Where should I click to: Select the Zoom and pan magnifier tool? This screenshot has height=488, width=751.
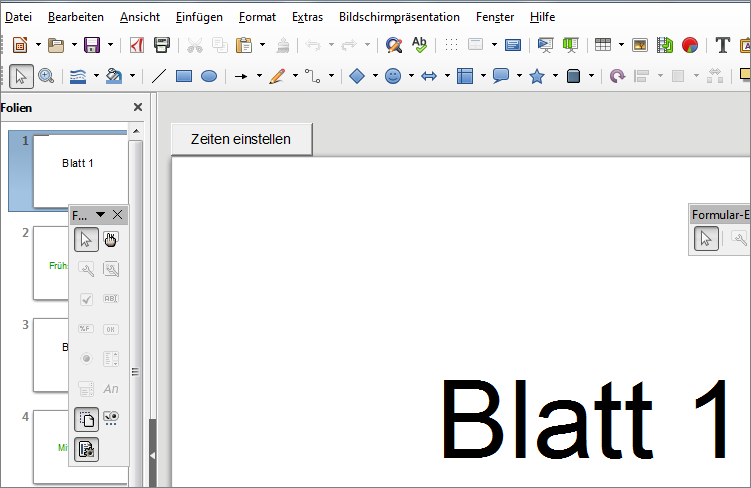(46, 76)
